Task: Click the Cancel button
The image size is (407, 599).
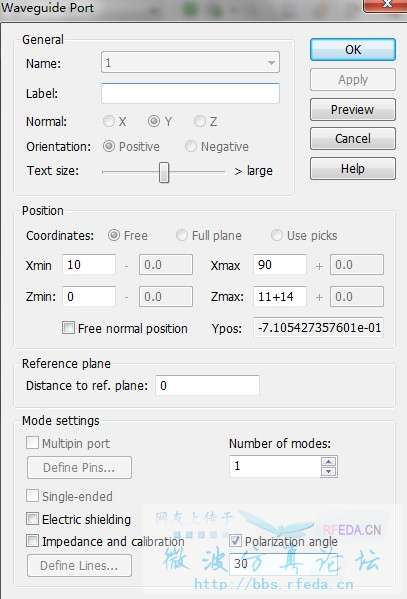Action: click(352, 139)
